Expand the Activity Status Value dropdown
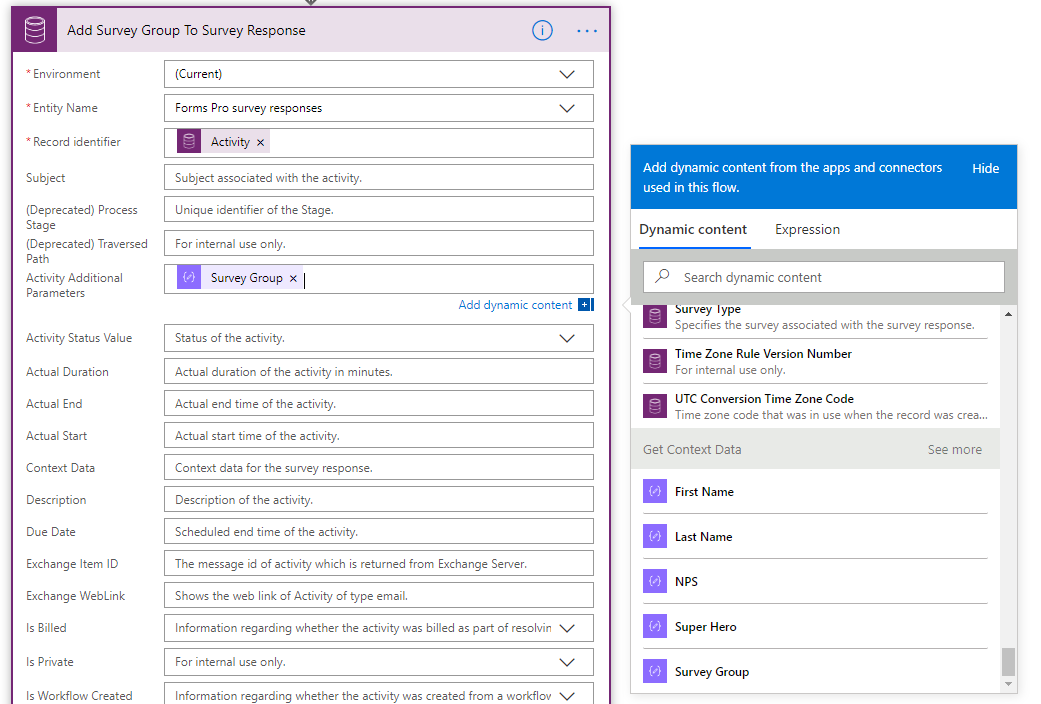Screen dimensions: 1041x704 coord(567,337)
